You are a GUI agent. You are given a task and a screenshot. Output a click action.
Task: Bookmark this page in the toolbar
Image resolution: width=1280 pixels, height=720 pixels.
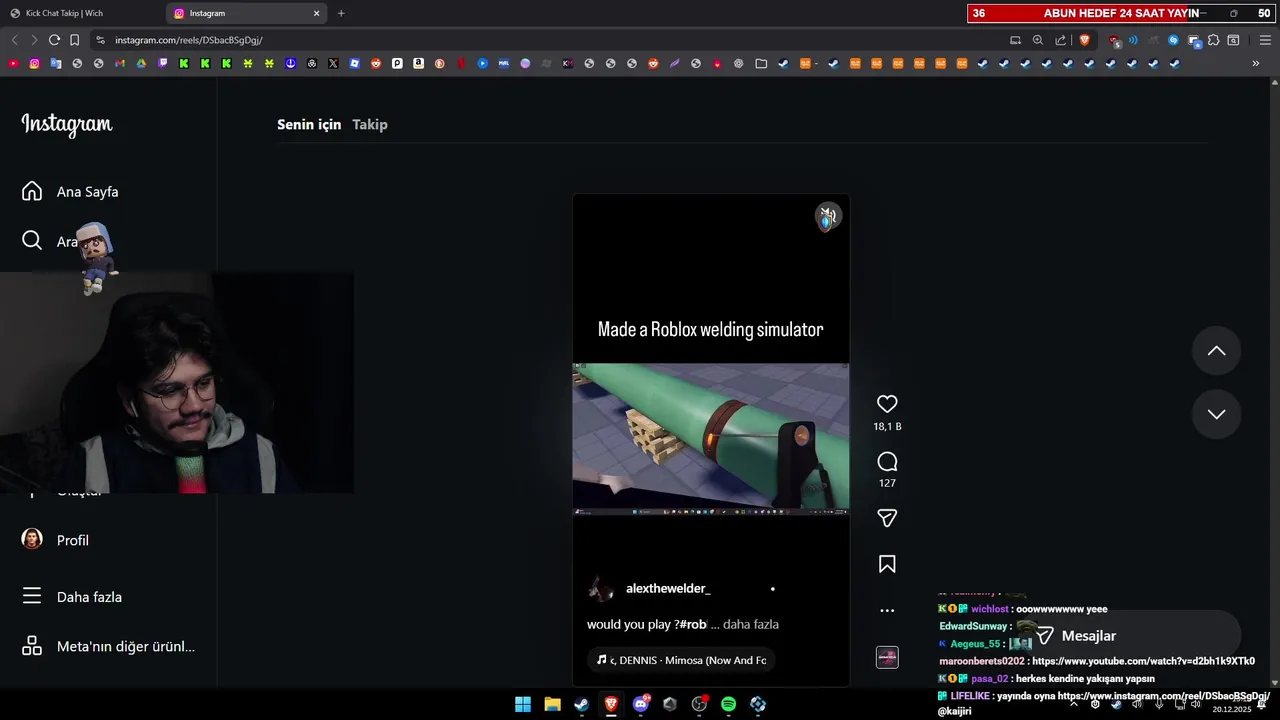[74, 40]
